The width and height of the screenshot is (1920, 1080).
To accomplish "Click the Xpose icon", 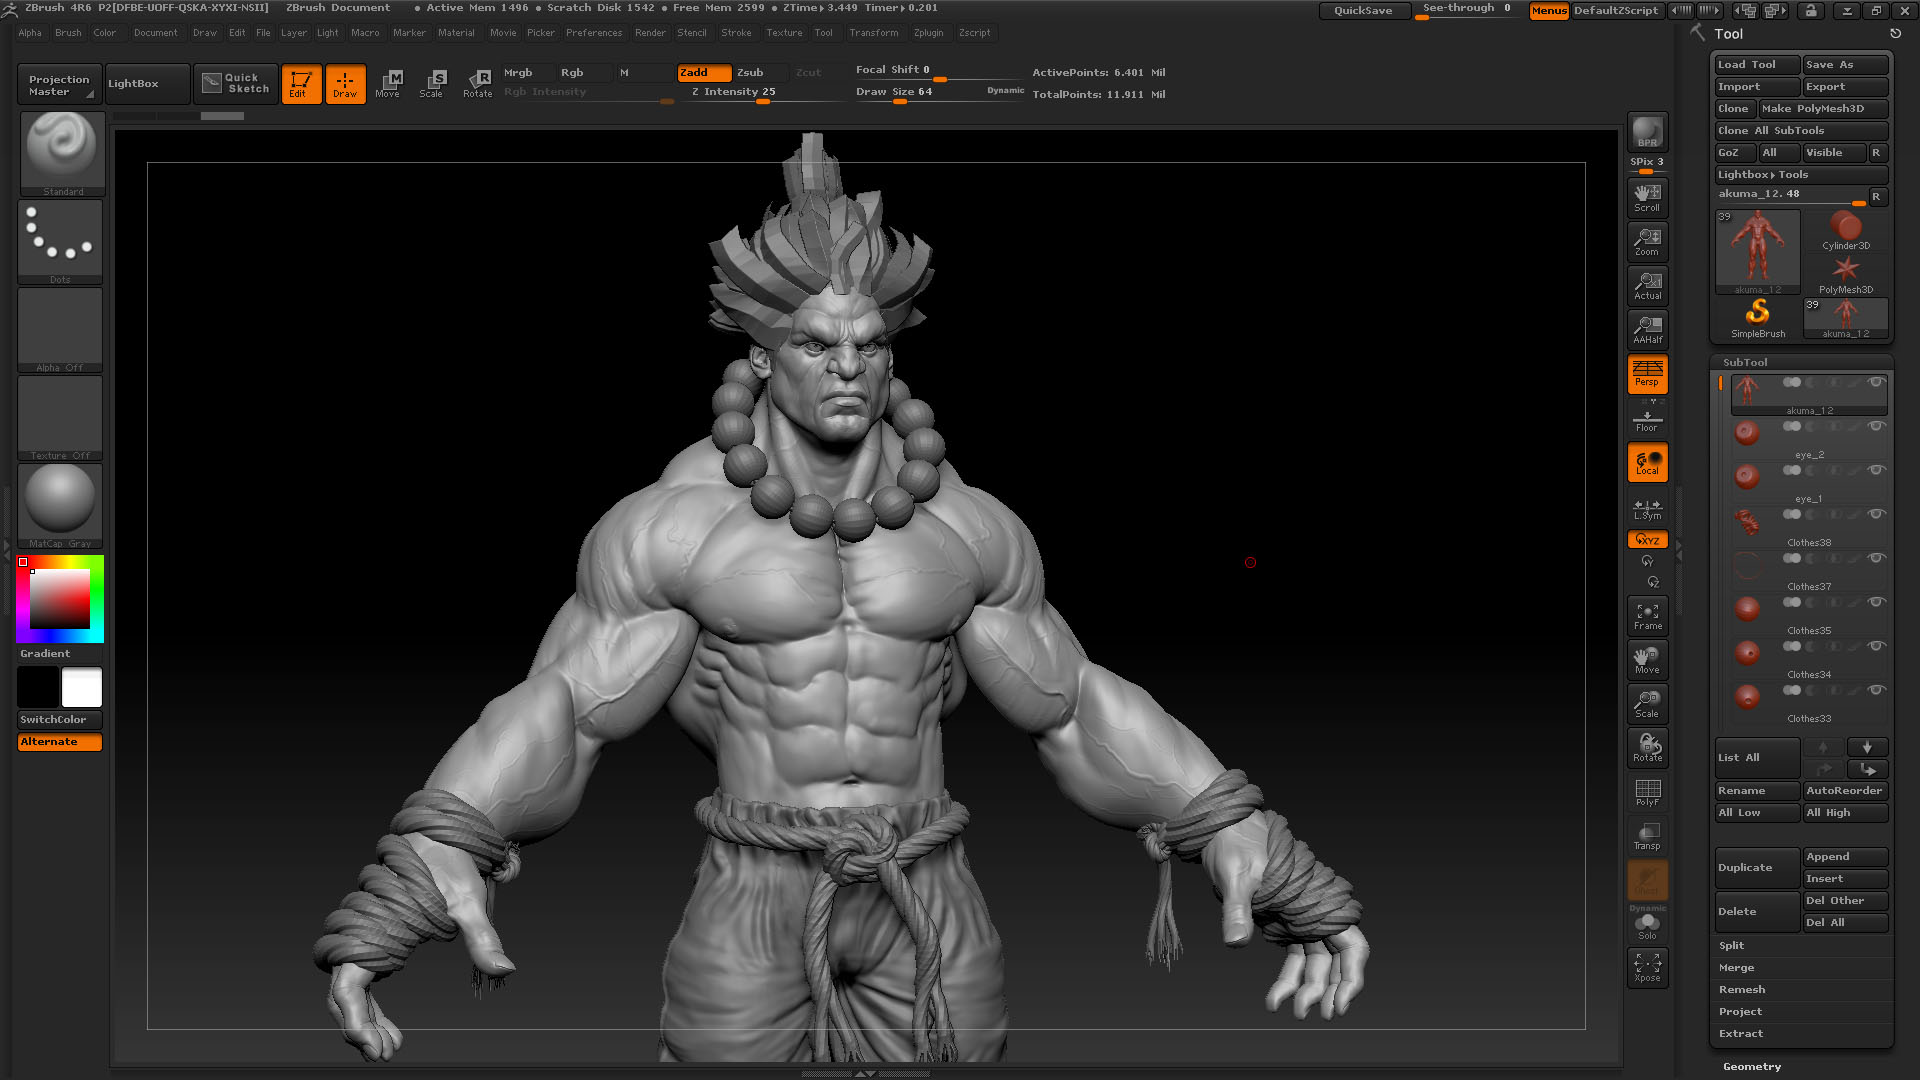I will point(1647,967).
